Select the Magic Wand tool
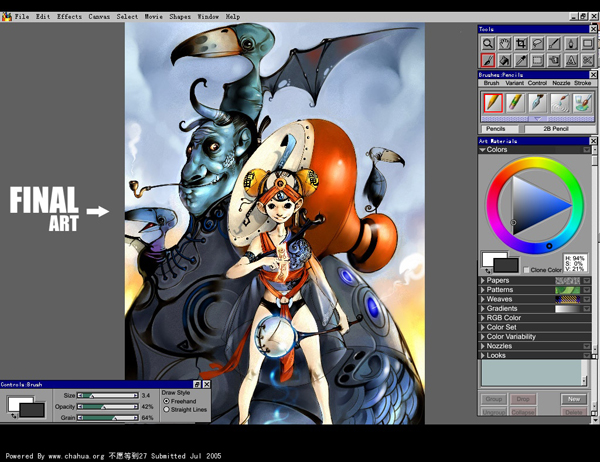The width and height of the screenshot is (600, 462). coord(554,44)
